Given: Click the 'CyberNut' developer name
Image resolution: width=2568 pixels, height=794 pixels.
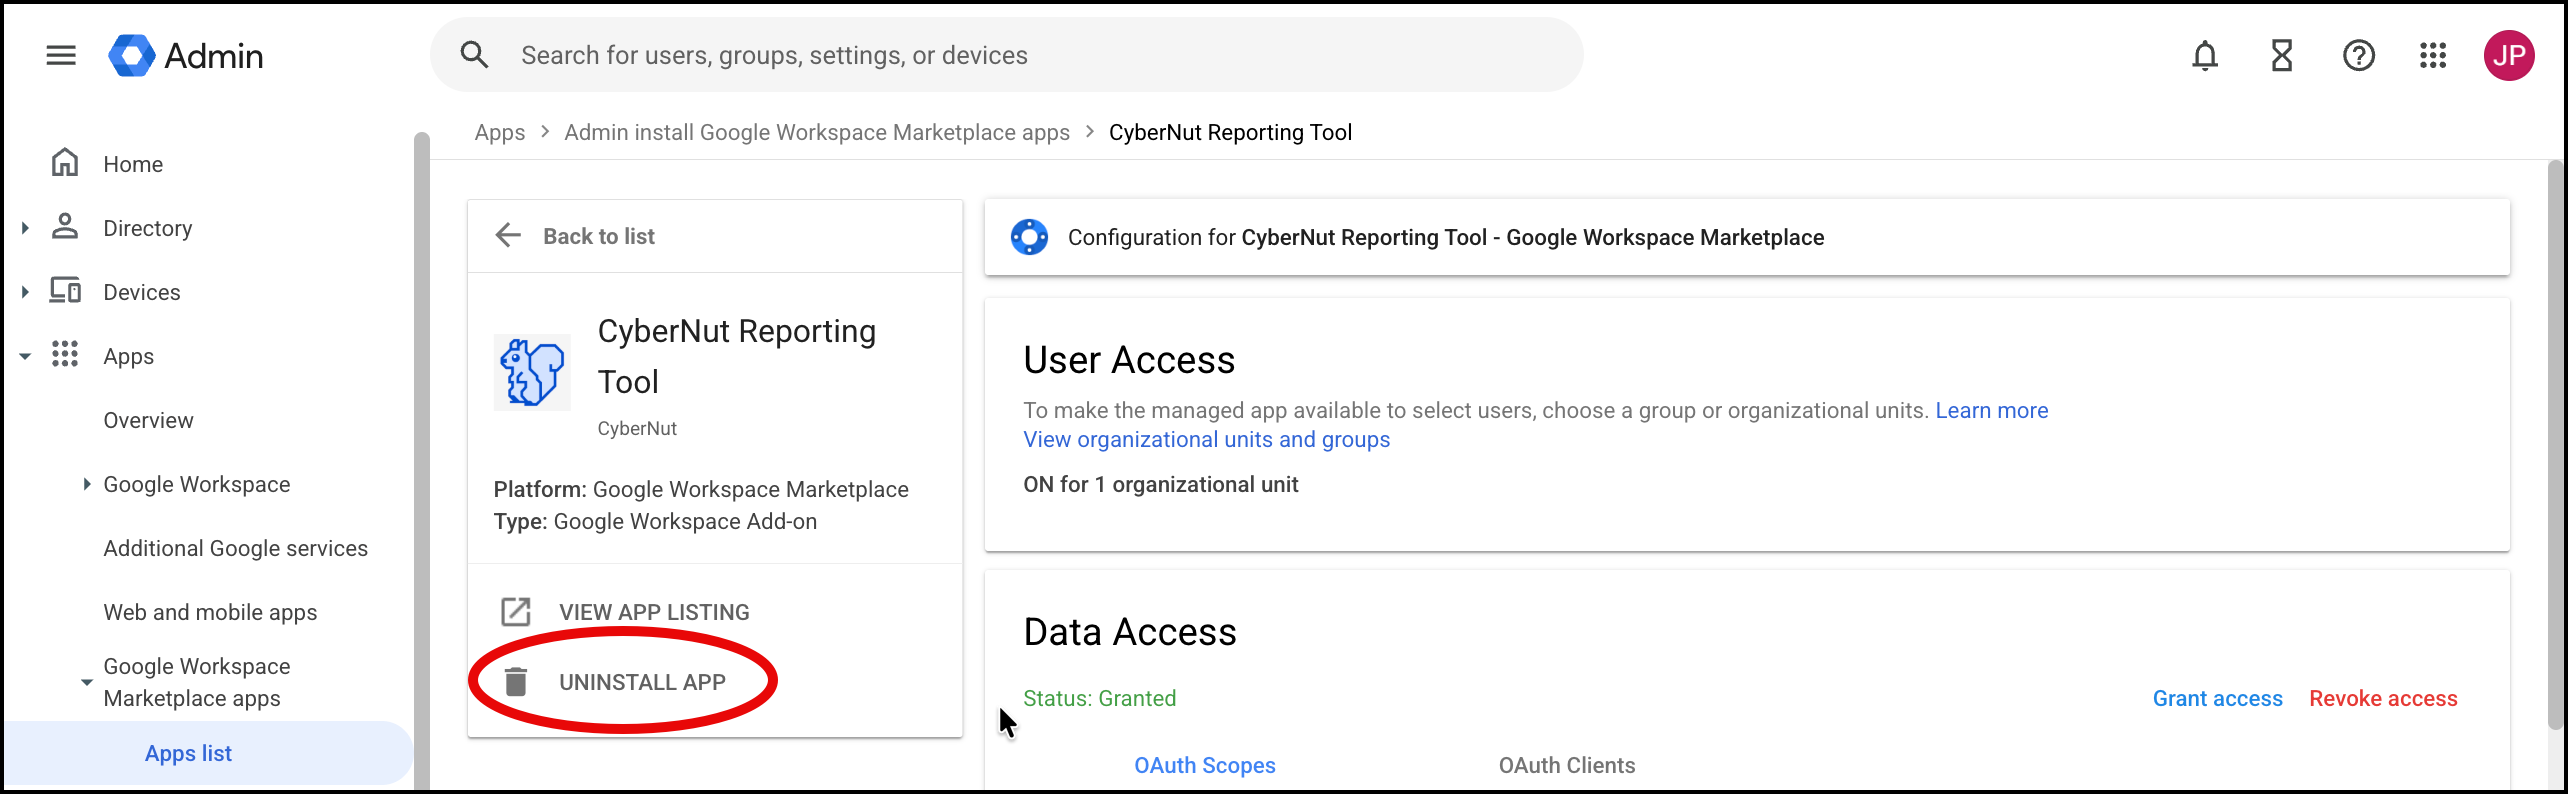Looking at the screenshot, I should click(x=637, y=428).
